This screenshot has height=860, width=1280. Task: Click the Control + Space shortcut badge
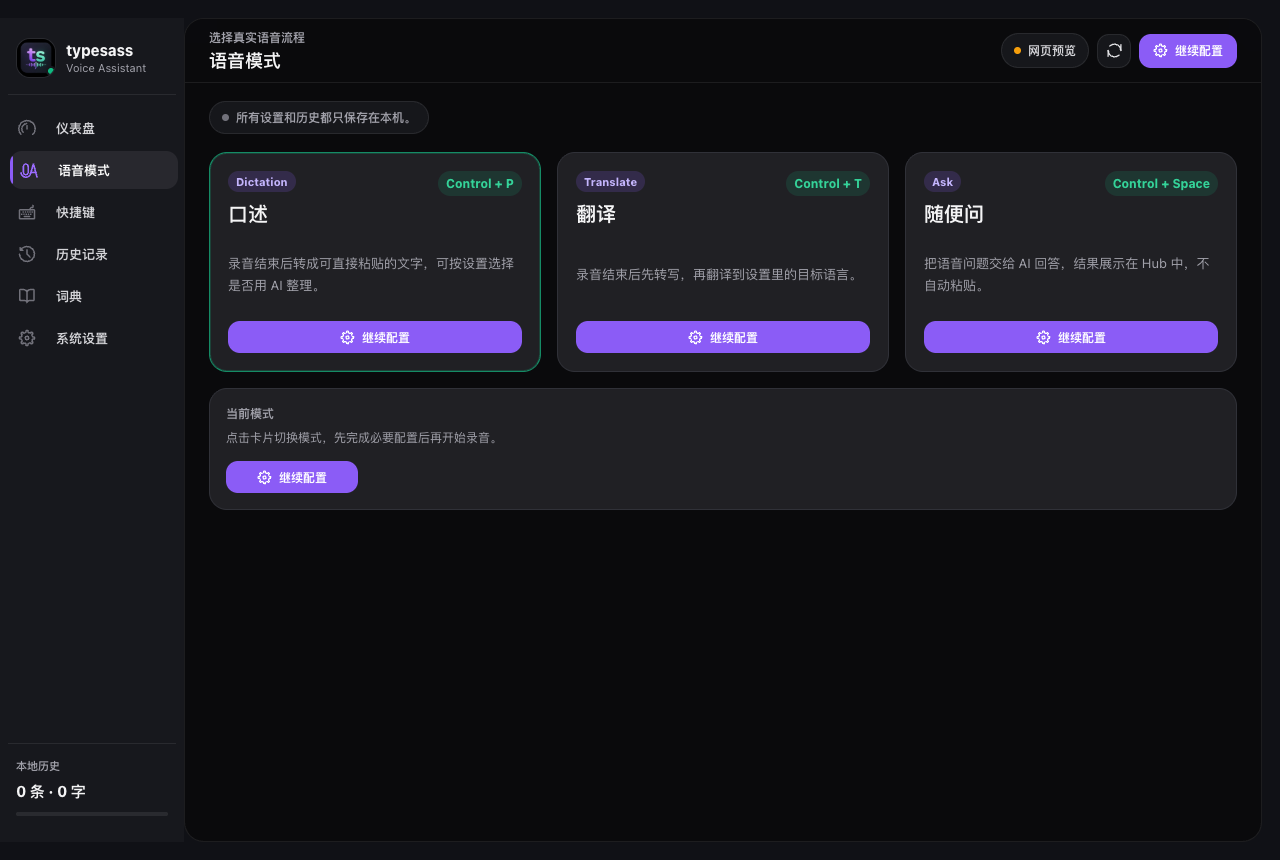click(x=1161, y=183)
